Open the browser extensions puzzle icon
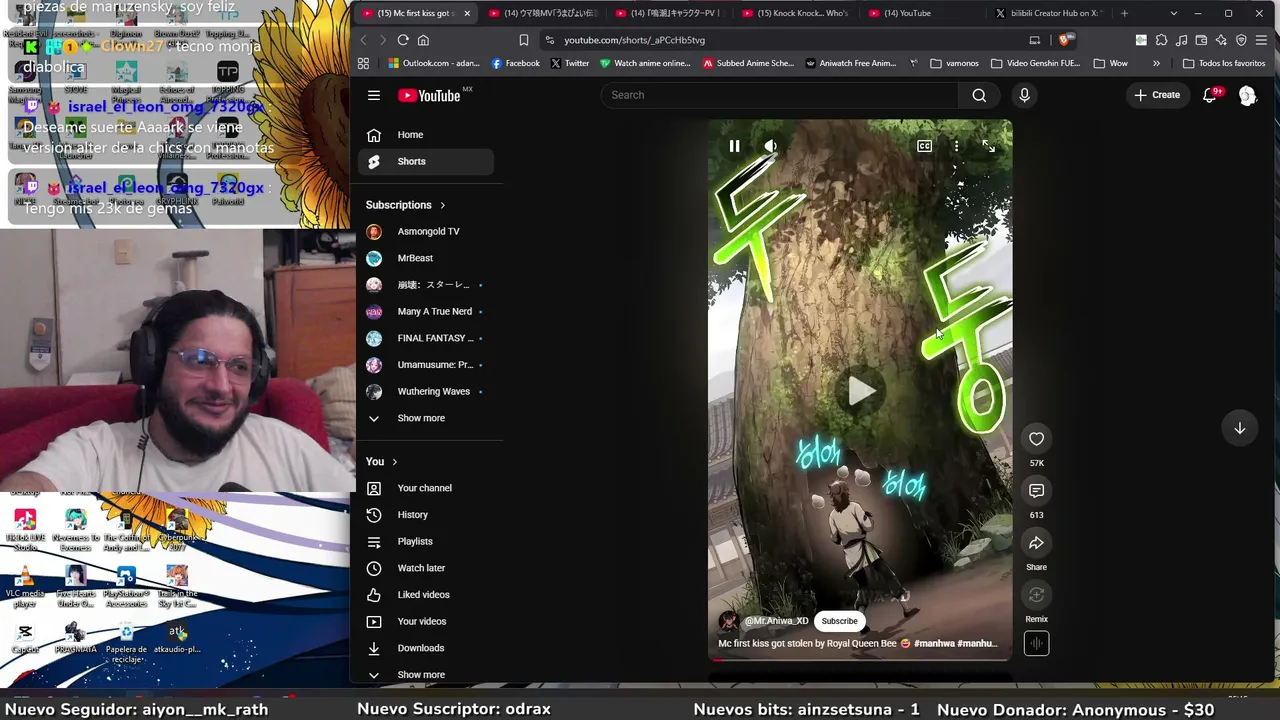Viewport: 1280px width, 720px height. click(1161, 40)
